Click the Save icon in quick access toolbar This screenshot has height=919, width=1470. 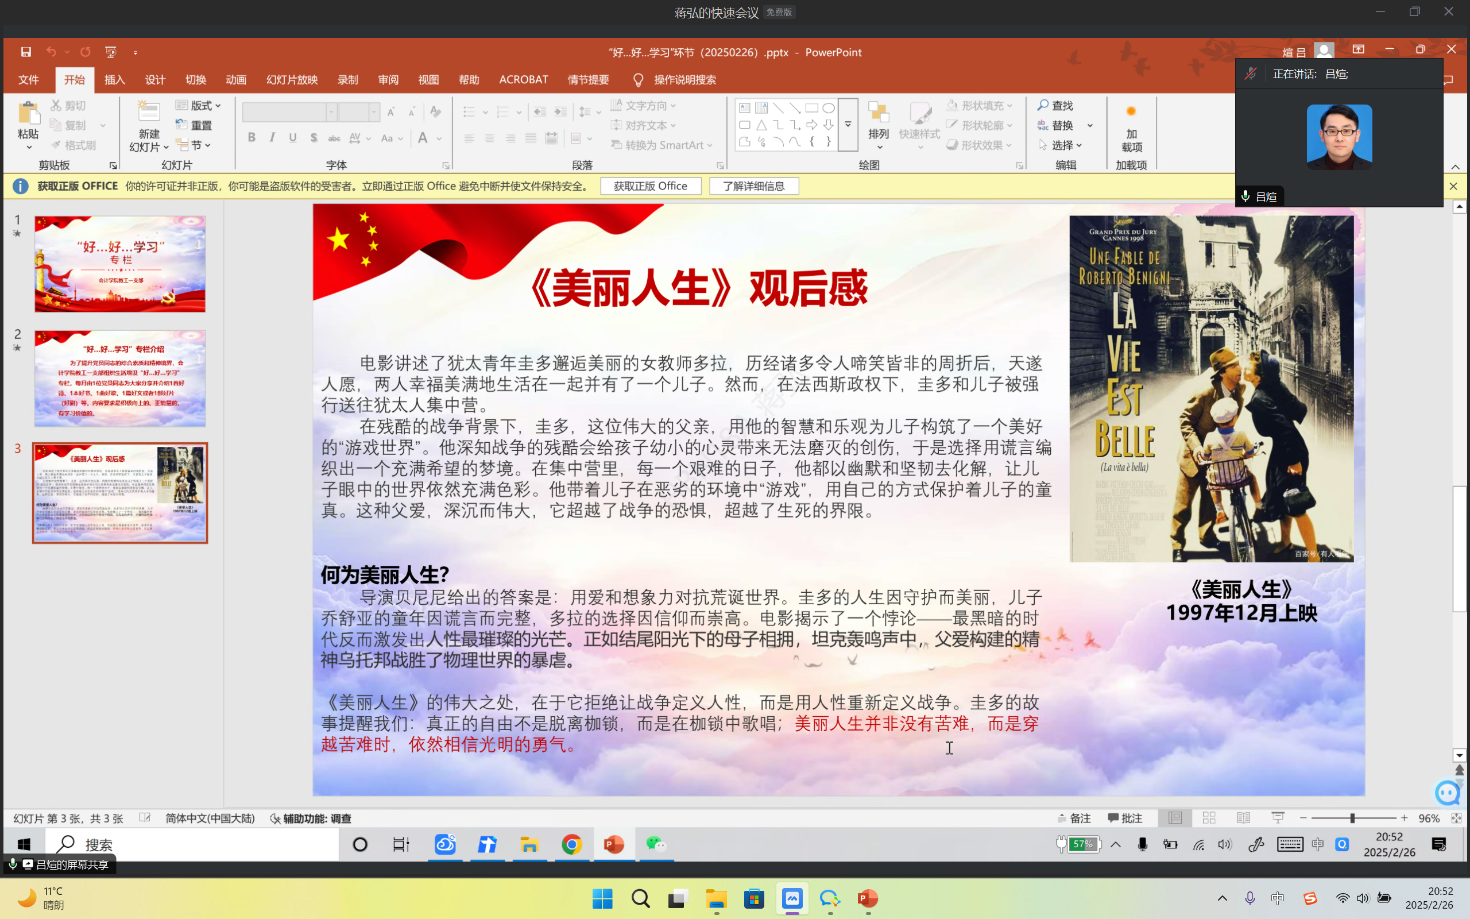[26, 52]
